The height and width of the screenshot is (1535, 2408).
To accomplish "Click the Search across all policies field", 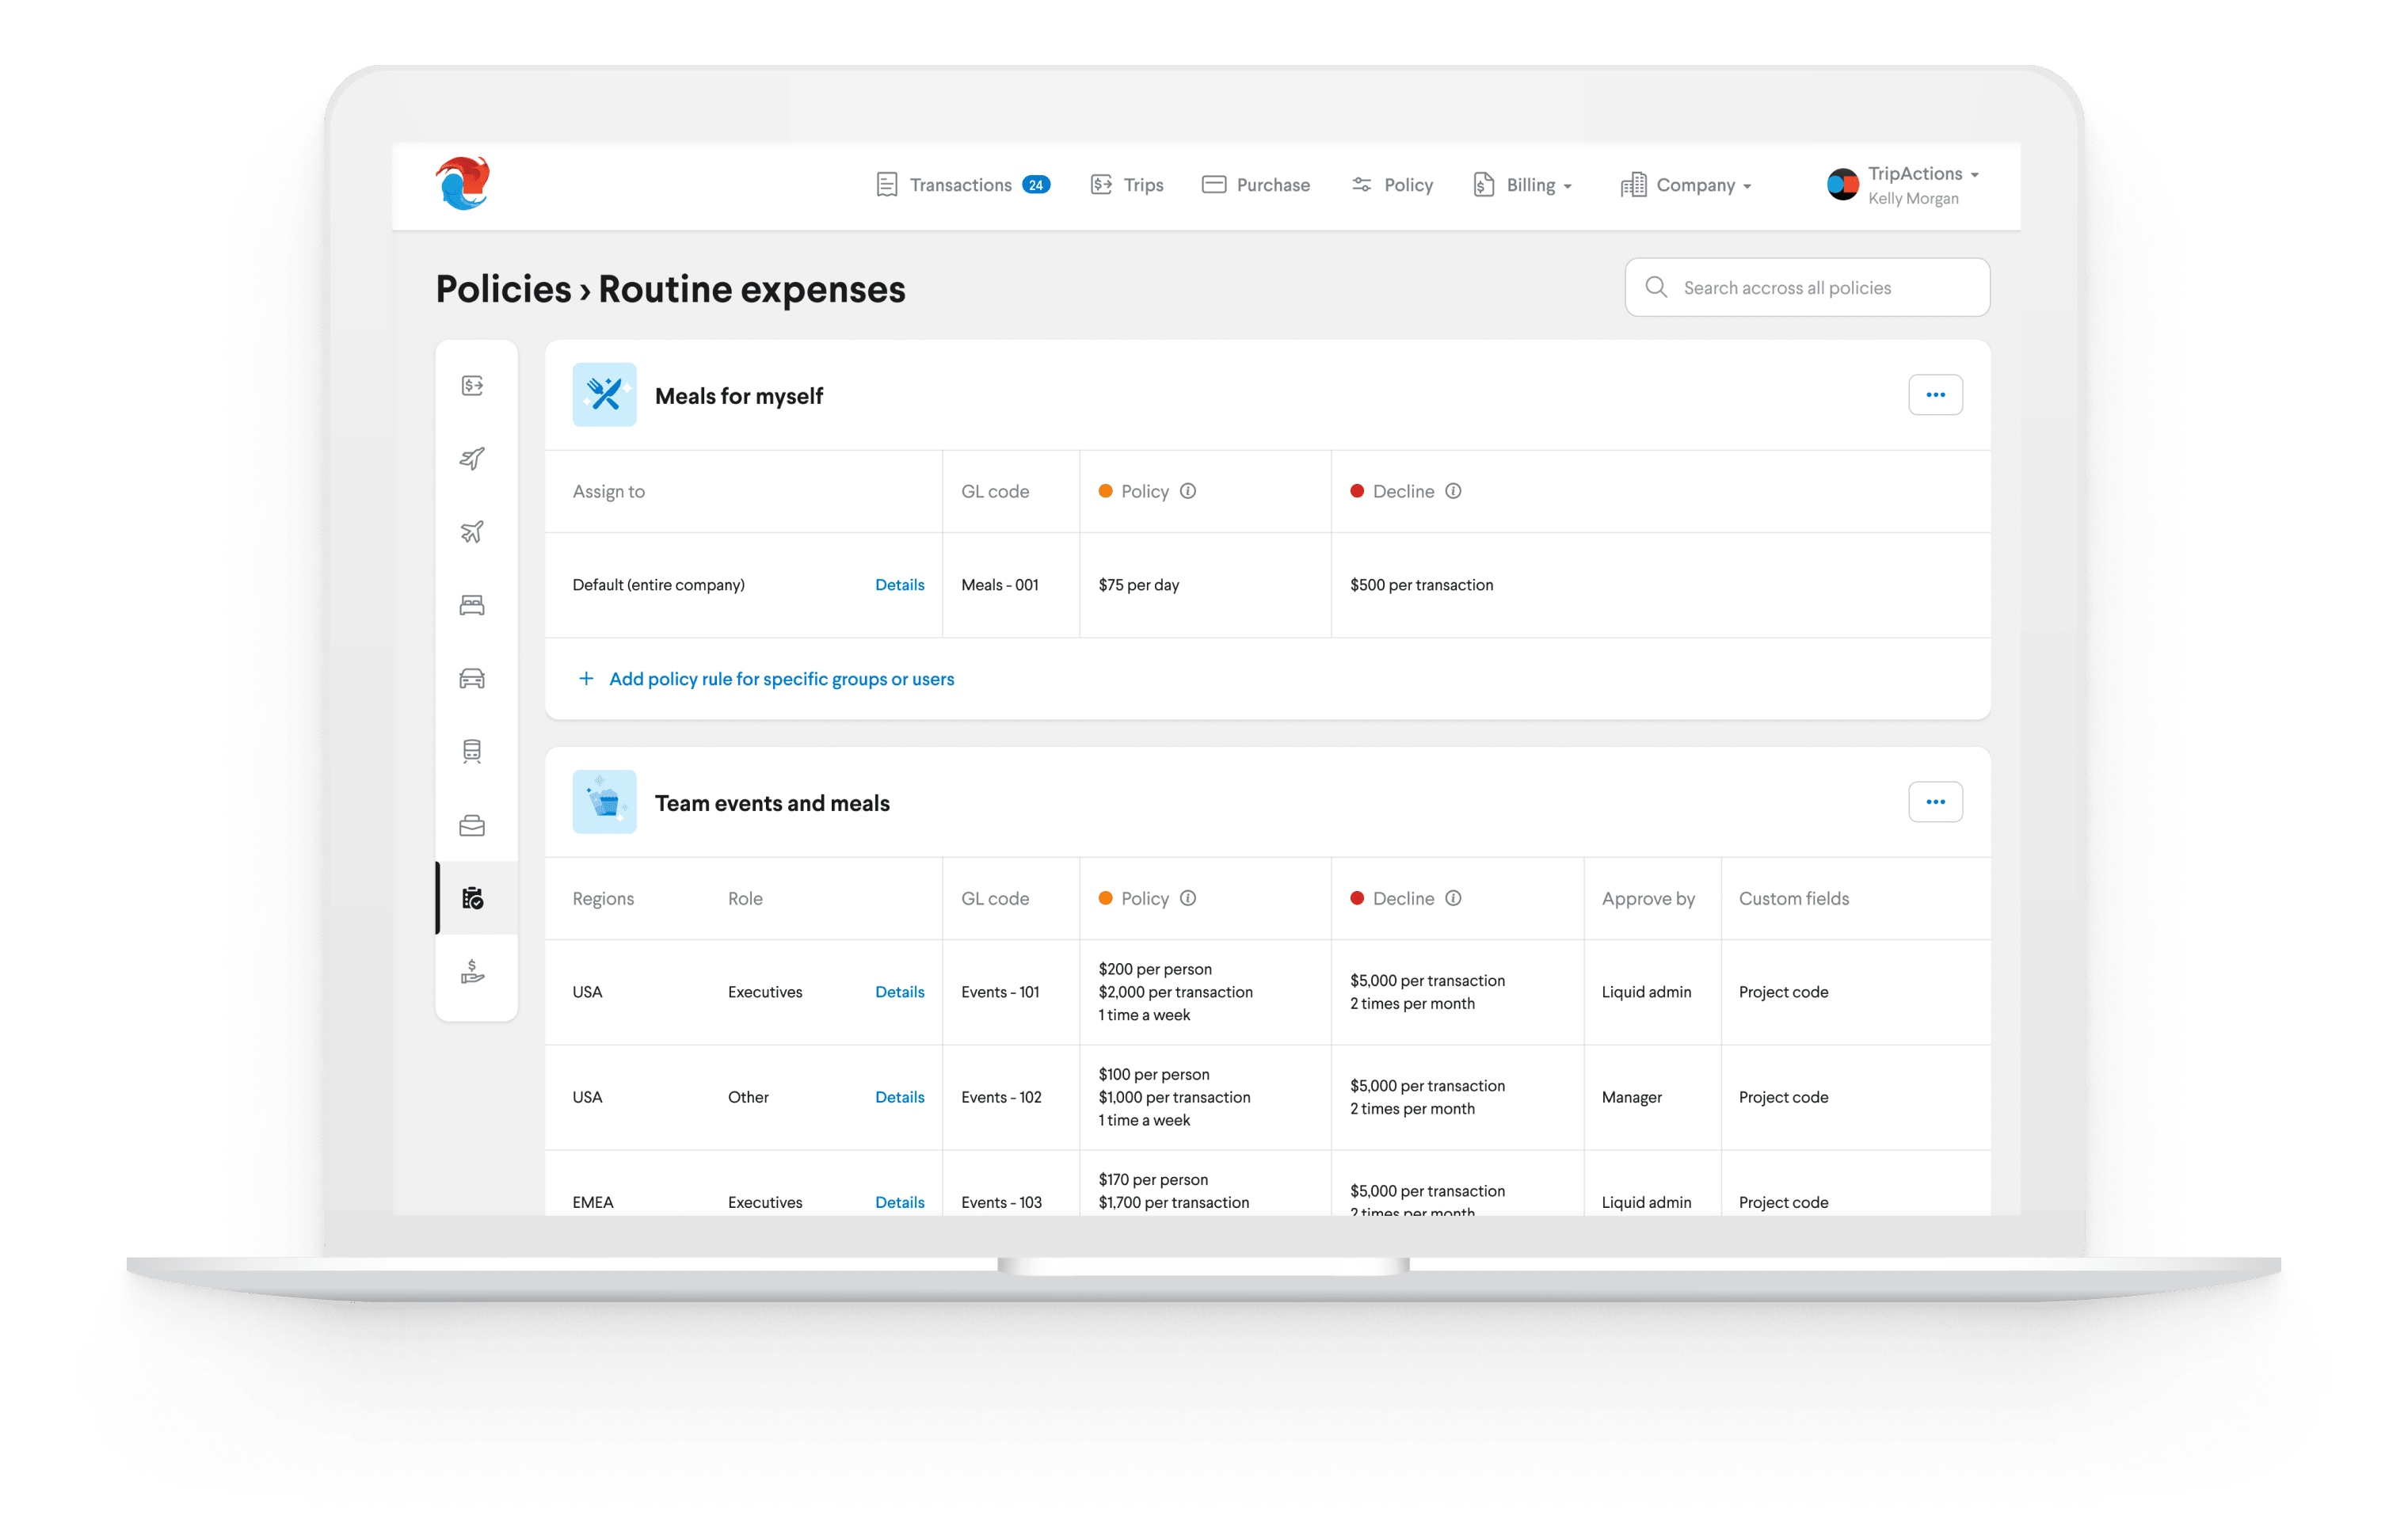I will click(x=1807, y=288).
